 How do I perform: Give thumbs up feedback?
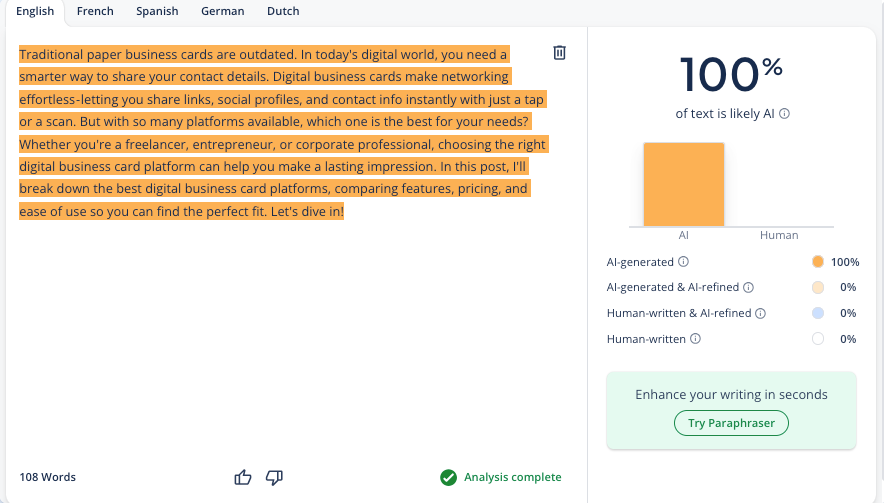pos(242,477)
